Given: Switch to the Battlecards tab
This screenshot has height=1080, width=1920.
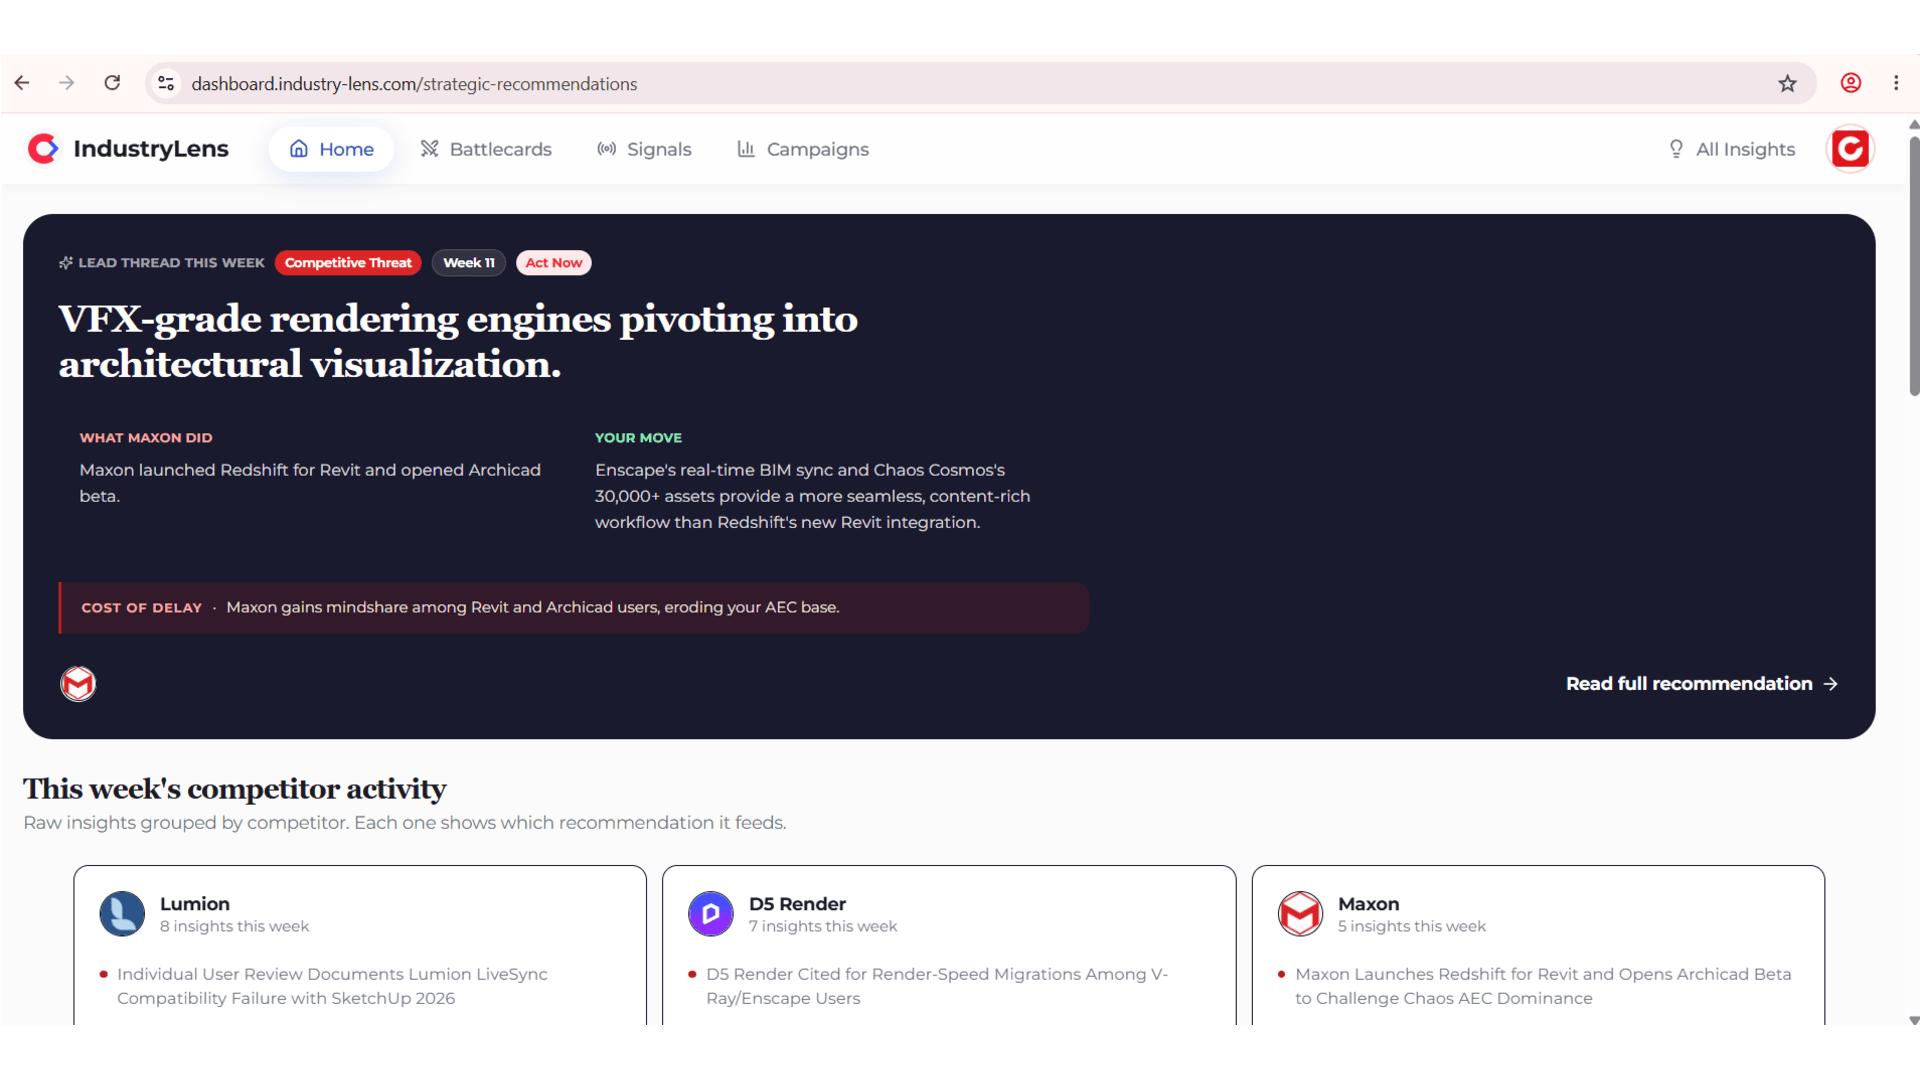Looking at the screenshot, I should click(x=486, y=149).
